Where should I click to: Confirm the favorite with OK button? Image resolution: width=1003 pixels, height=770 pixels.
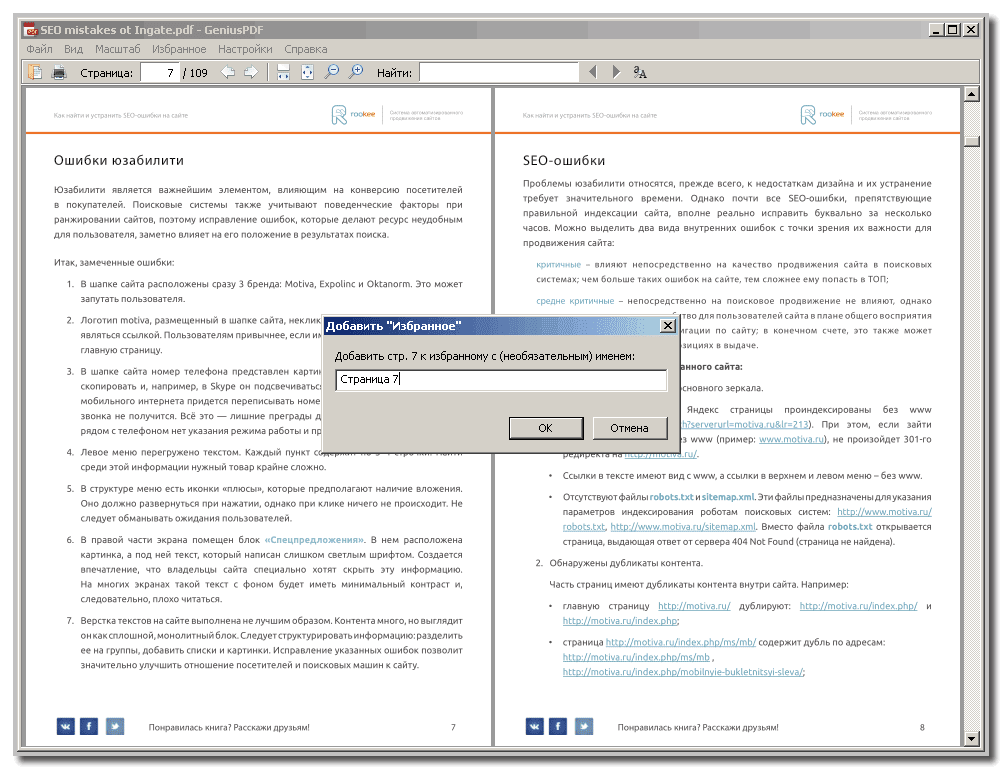[x=546, y=428]
